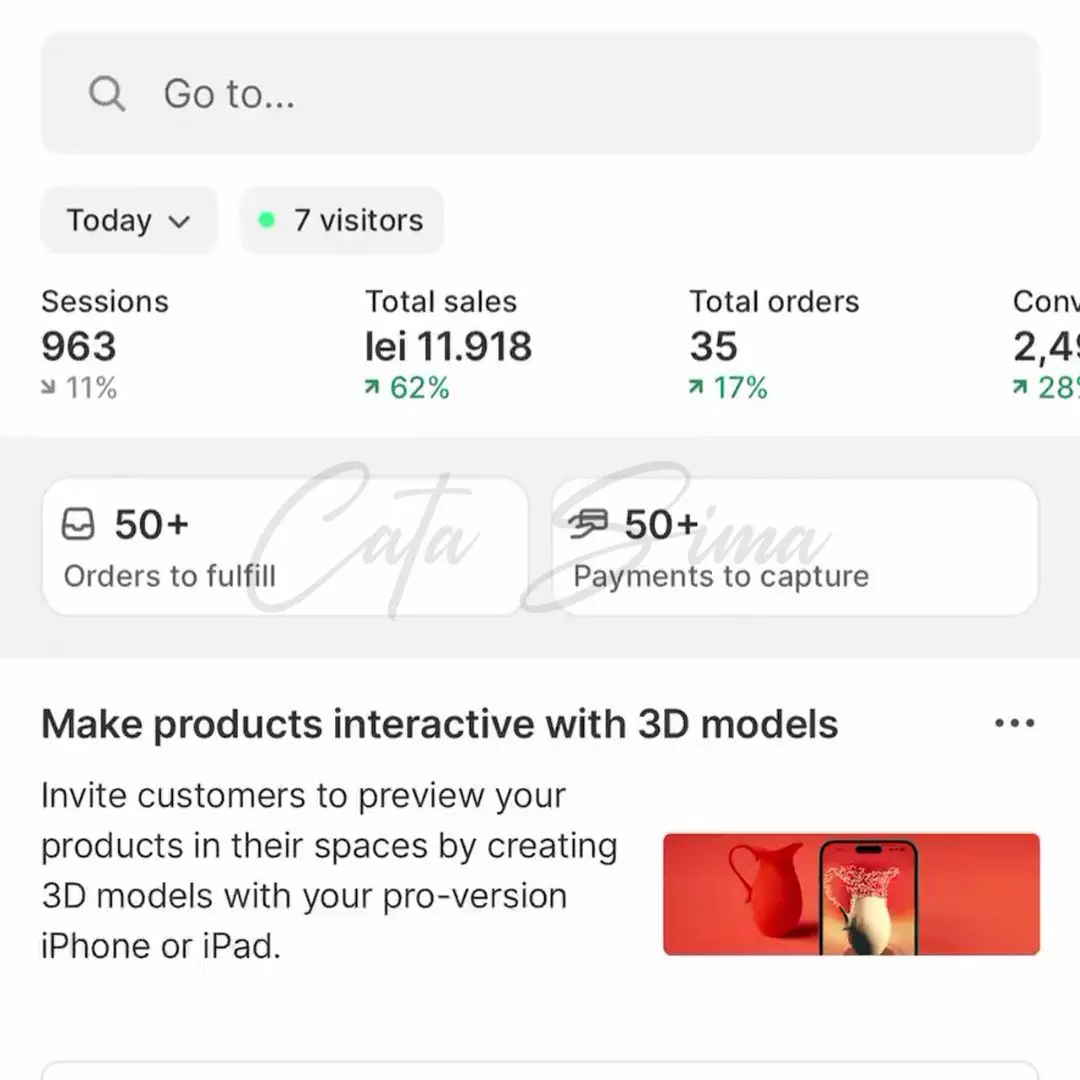The height and width of the screenshot is (1080, 1080).
Task: Click the Go to search field
Action: [x=540, y=94]
